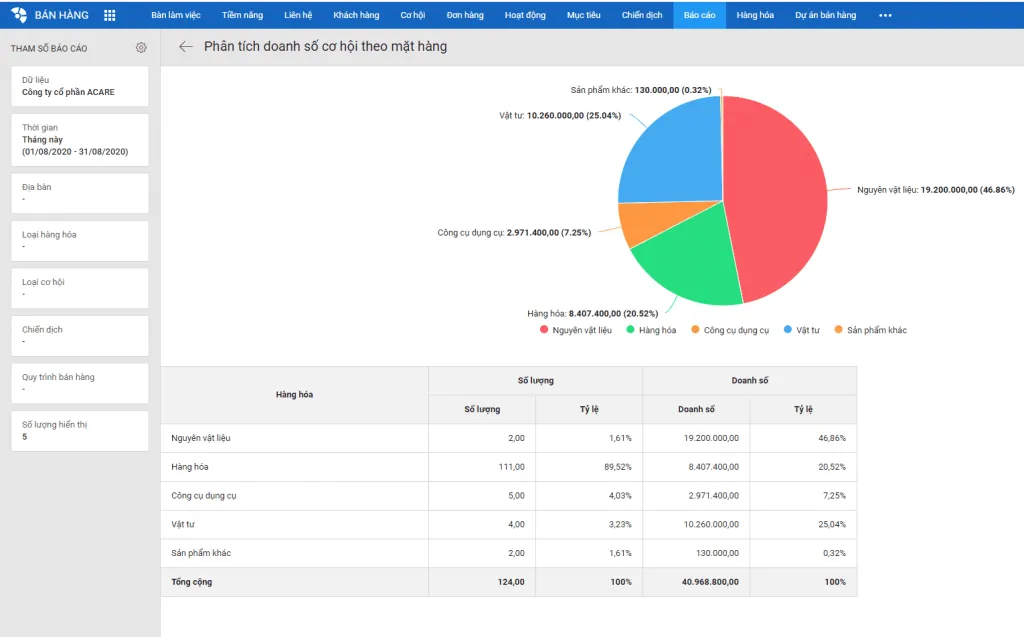Open the 'Quy trình bán hàng' filter
Image resolution: width=1024 pixels, height=637 pixels.
coord(79,381)
